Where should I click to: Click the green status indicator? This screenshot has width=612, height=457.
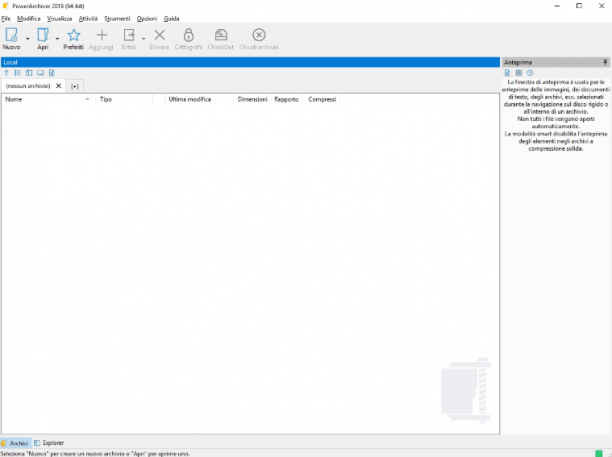click(599, 453)
